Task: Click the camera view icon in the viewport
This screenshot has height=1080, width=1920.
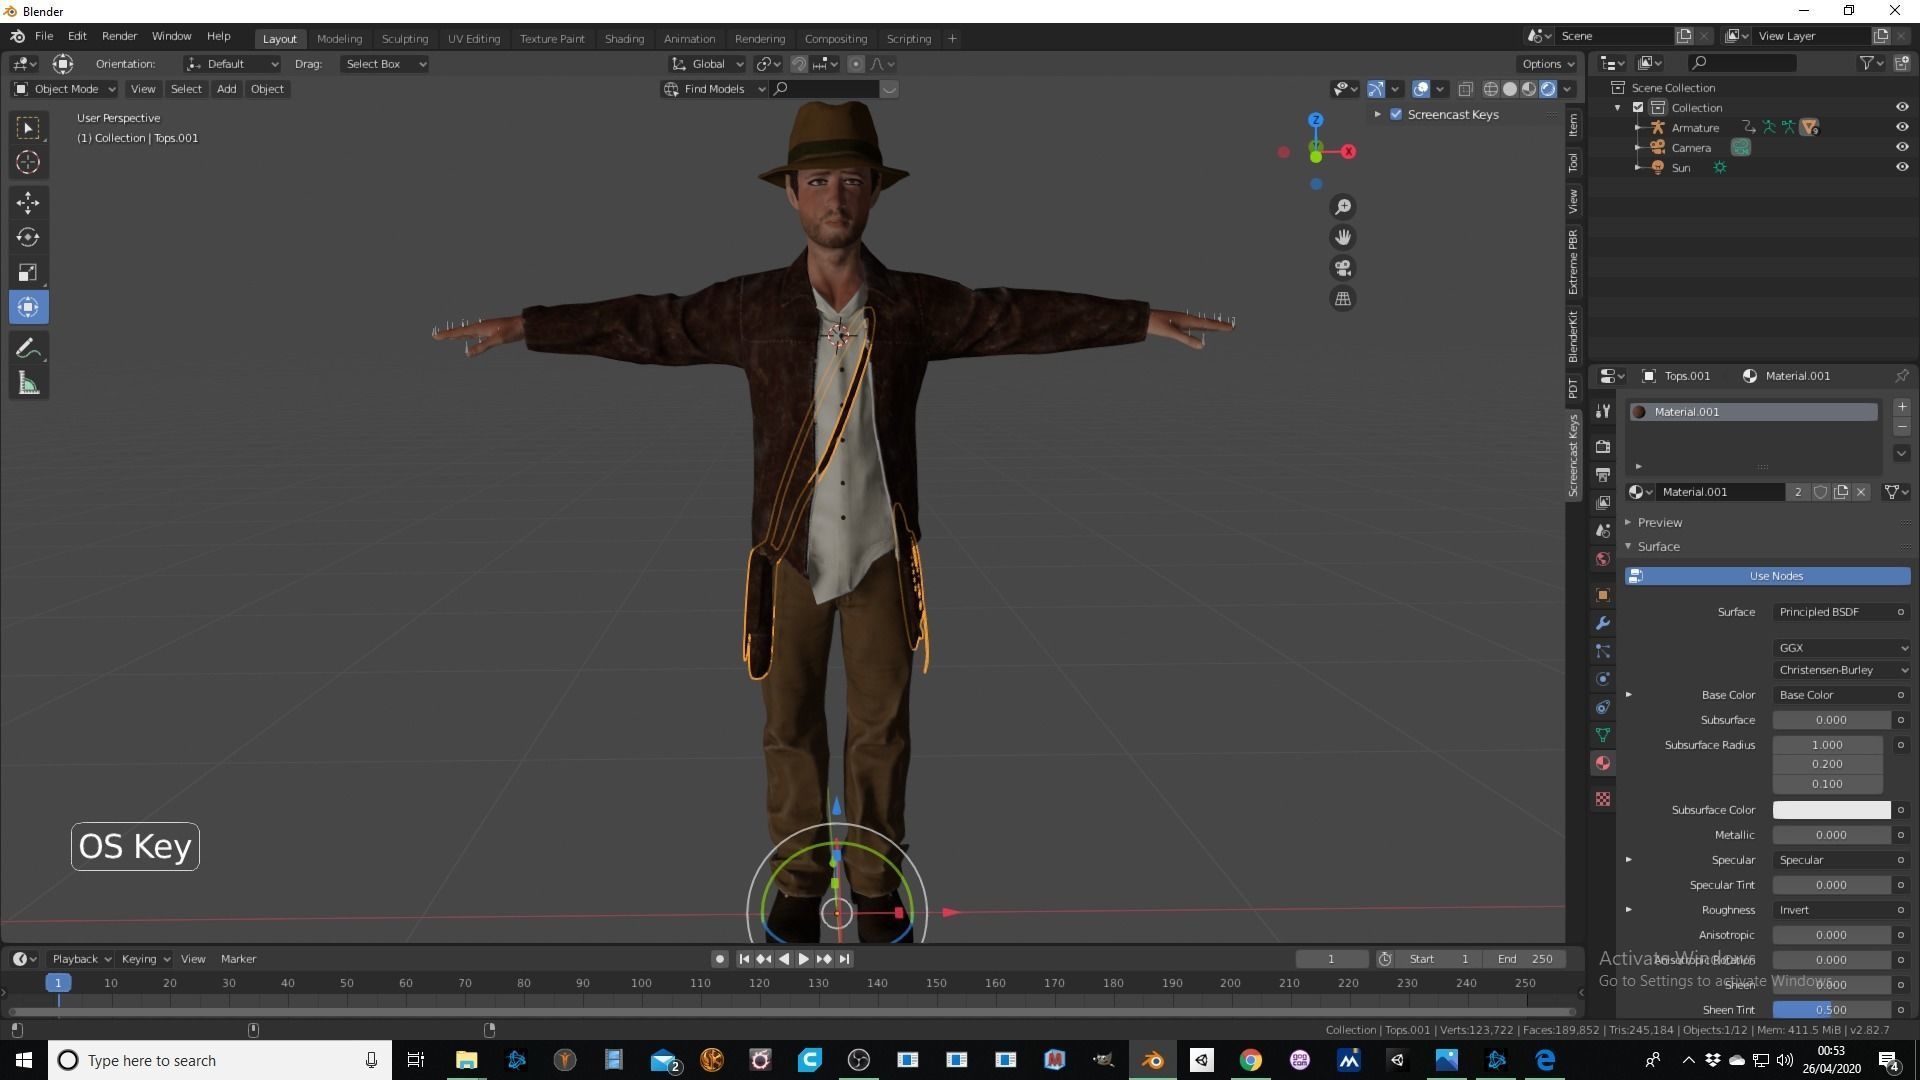Action: (x=1342, y=268)
